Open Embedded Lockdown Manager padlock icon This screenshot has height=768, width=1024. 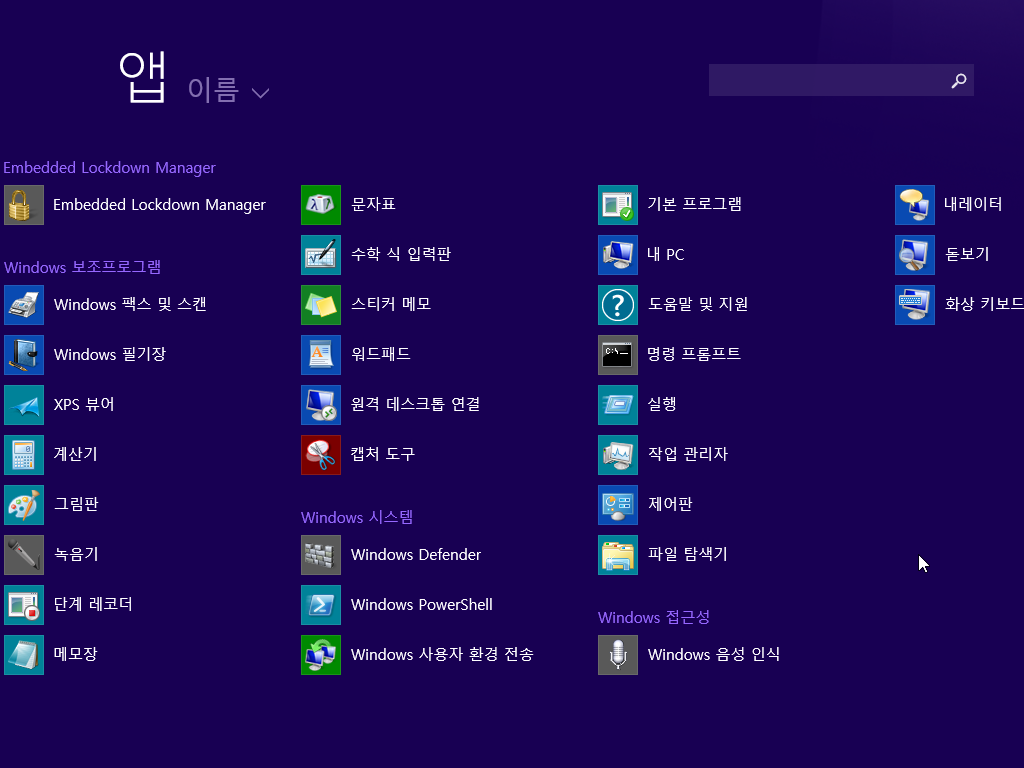(x=24, y=205)
